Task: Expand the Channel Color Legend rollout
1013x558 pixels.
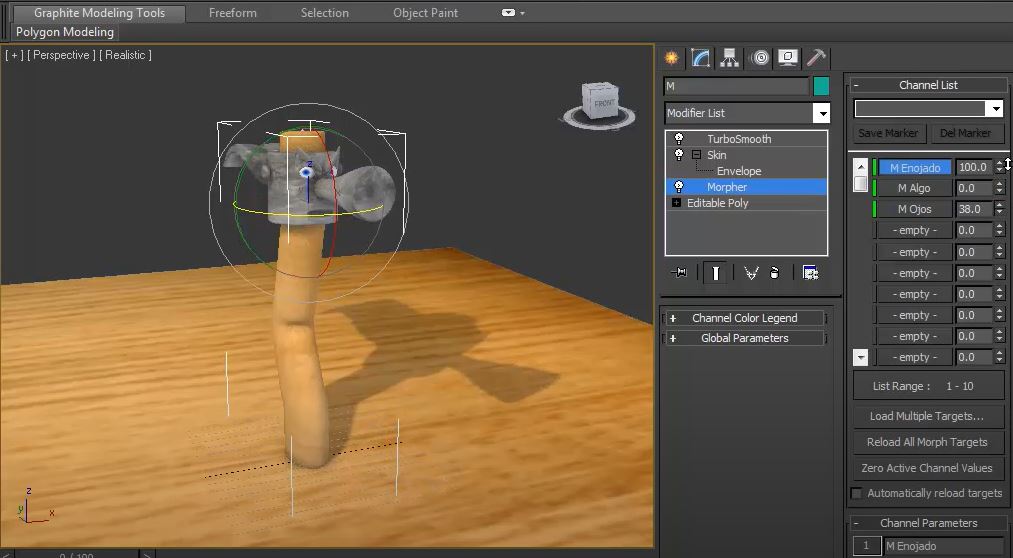Action: 744,318
